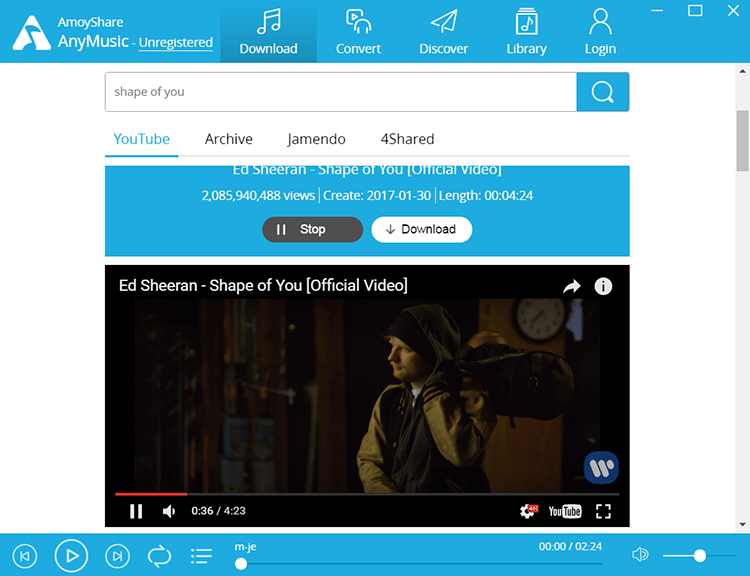Viewport: 750px width, 576px height.
Task: Click the video share arrow icon
Action: 572,287
